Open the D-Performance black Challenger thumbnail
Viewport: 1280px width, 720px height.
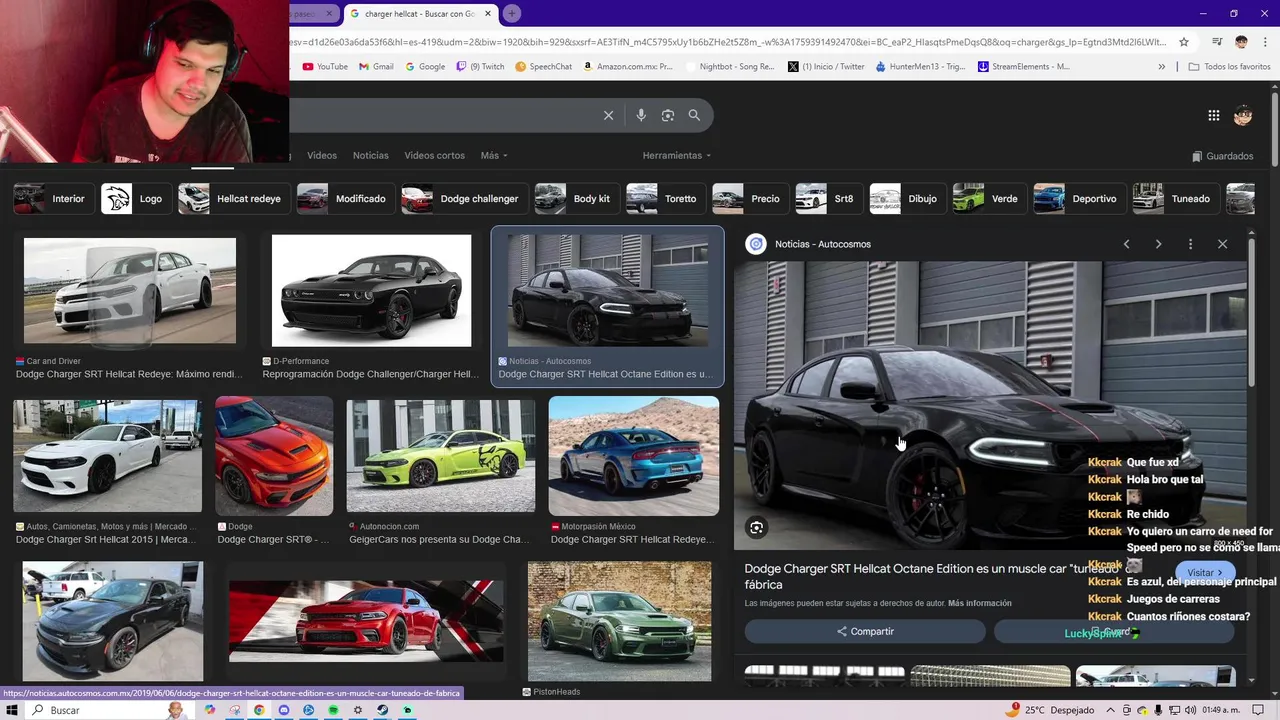(x=371, y=291)
